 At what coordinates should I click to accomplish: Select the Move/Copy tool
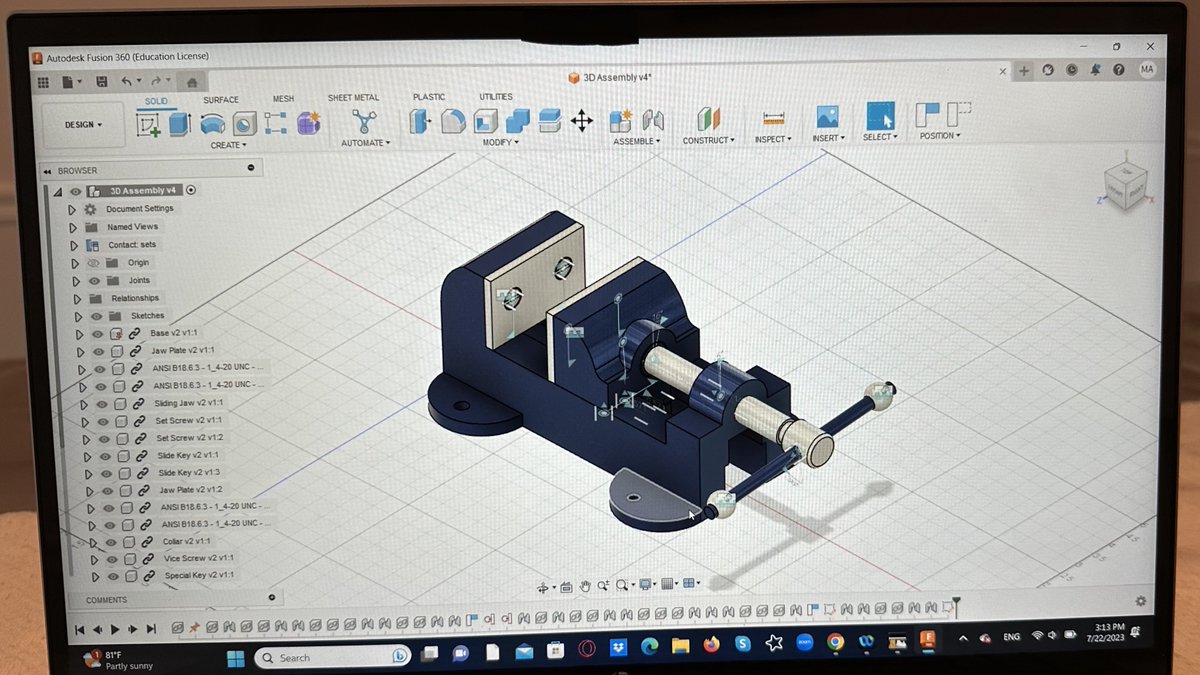(581, 122)
